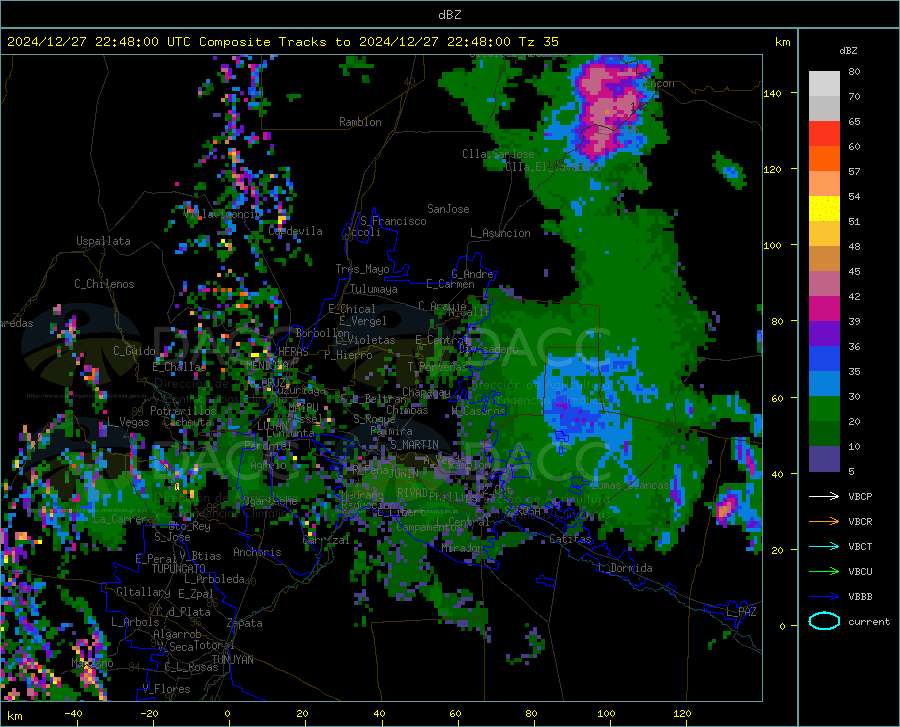
Task: Pick the magenta 42 dBZ color swatch
Action: (x=824, y=309)
